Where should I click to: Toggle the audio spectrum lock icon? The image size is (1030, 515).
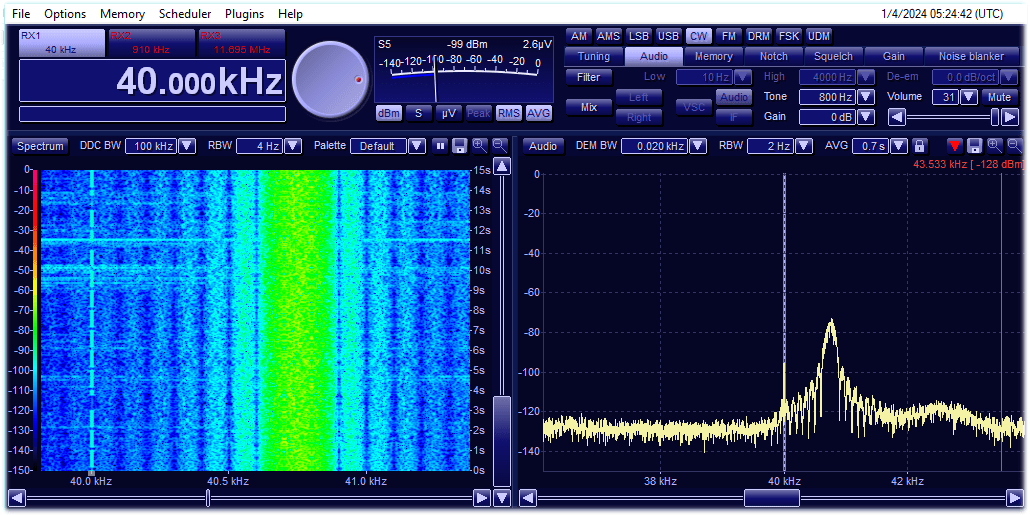(x=920, y=146)
